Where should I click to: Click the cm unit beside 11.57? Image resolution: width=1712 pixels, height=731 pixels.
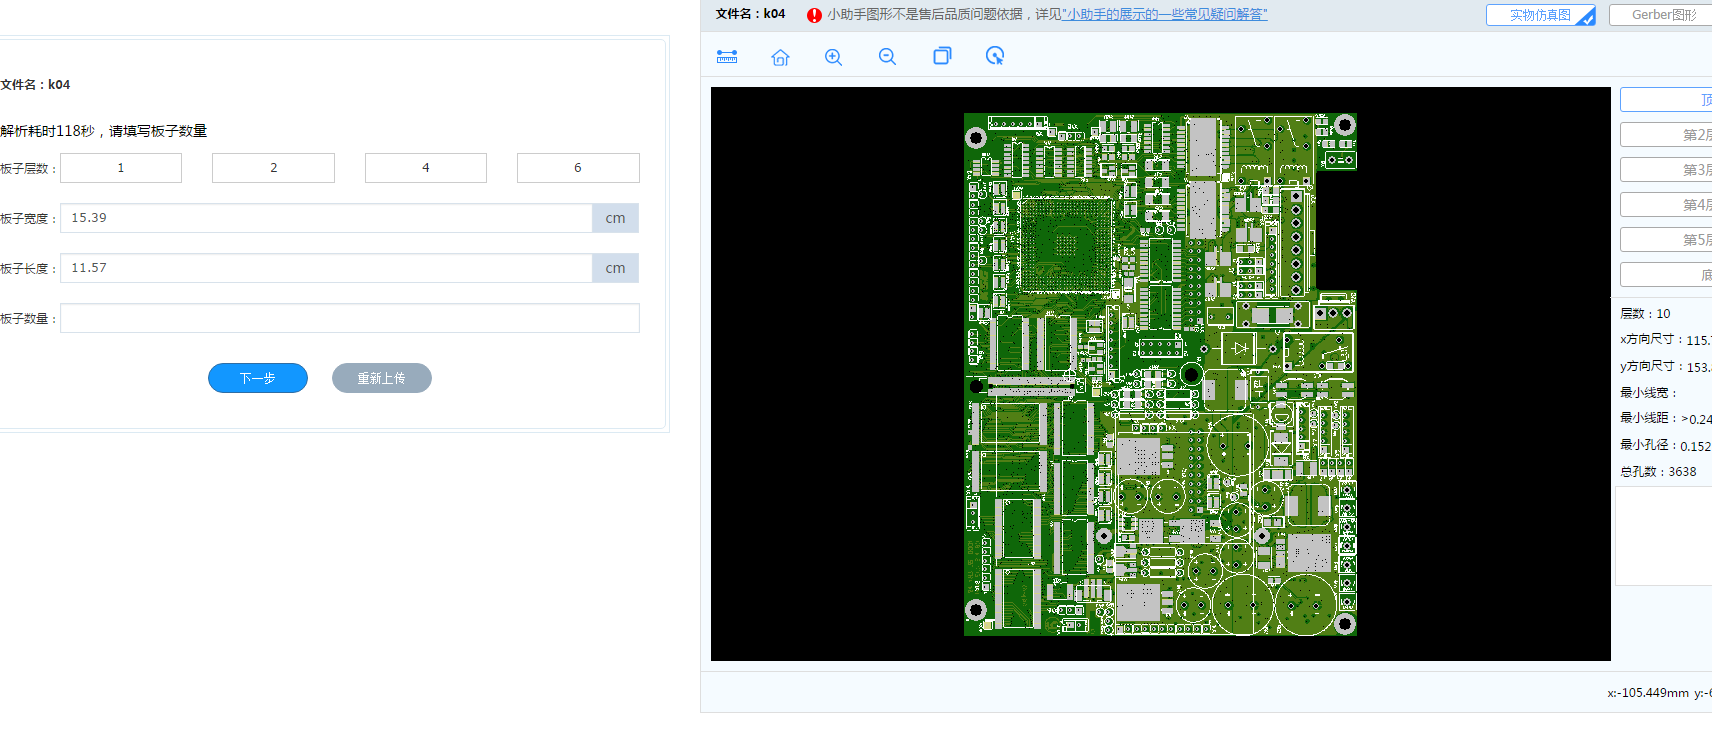[x=616, y=268]
